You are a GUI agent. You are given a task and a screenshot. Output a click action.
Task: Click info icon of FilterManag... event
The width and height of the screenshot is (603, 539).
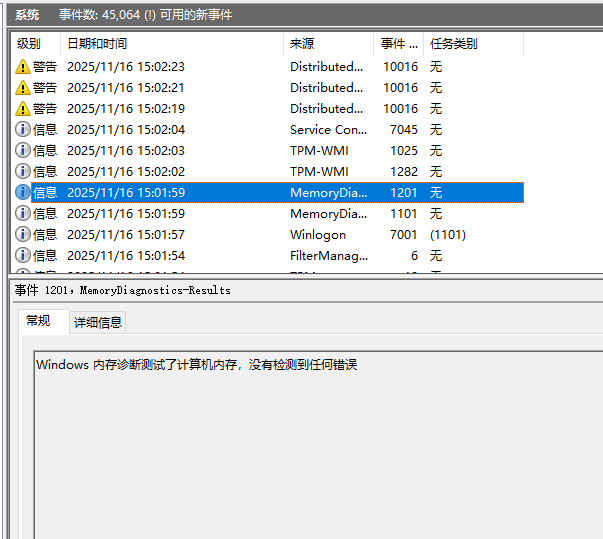(23, 255)
